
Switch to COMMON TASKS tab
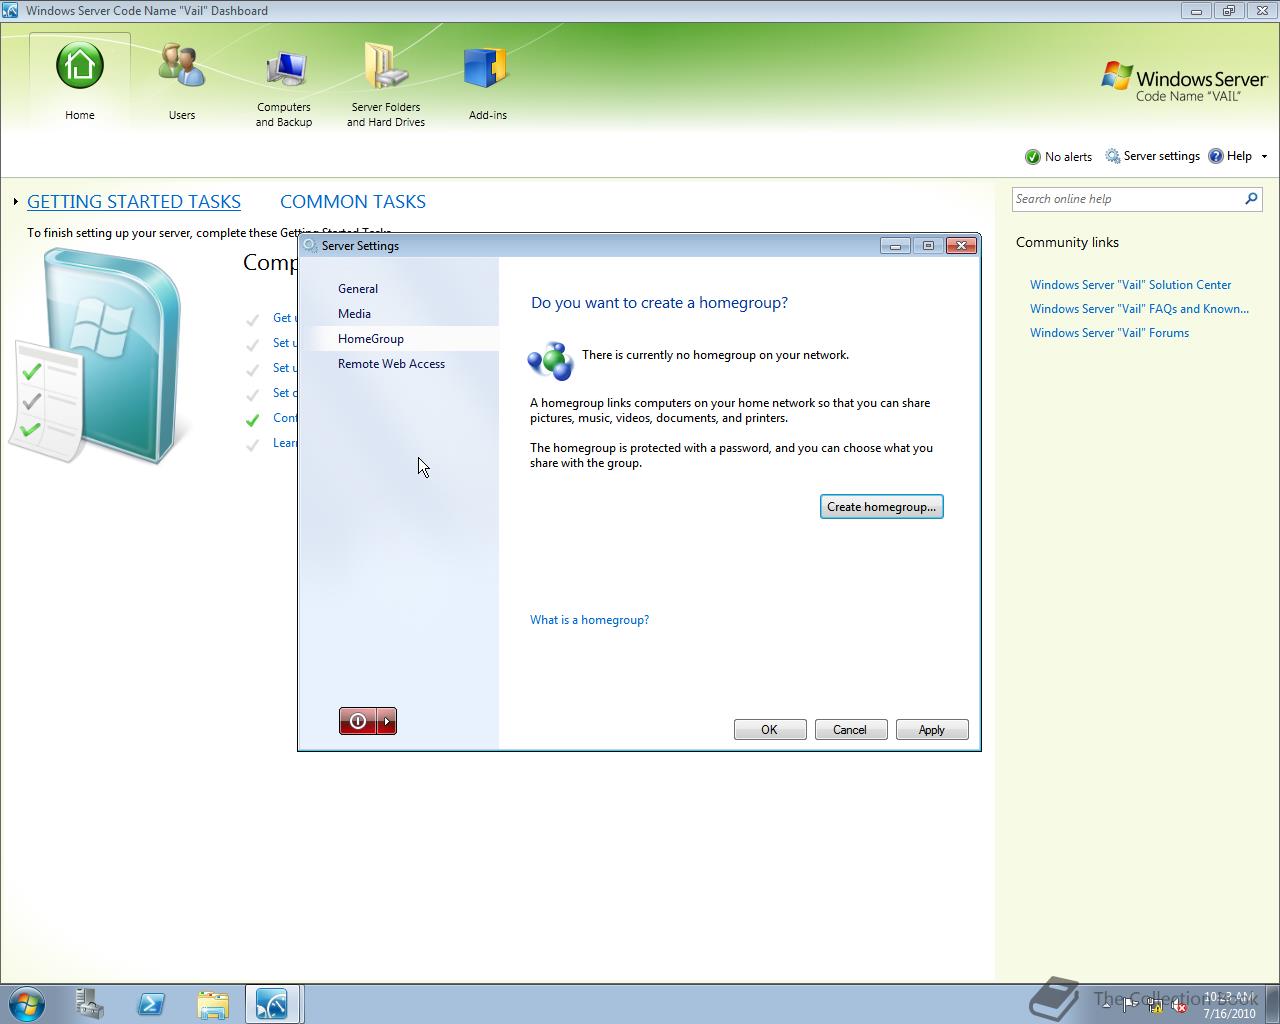tap(353, 202)
